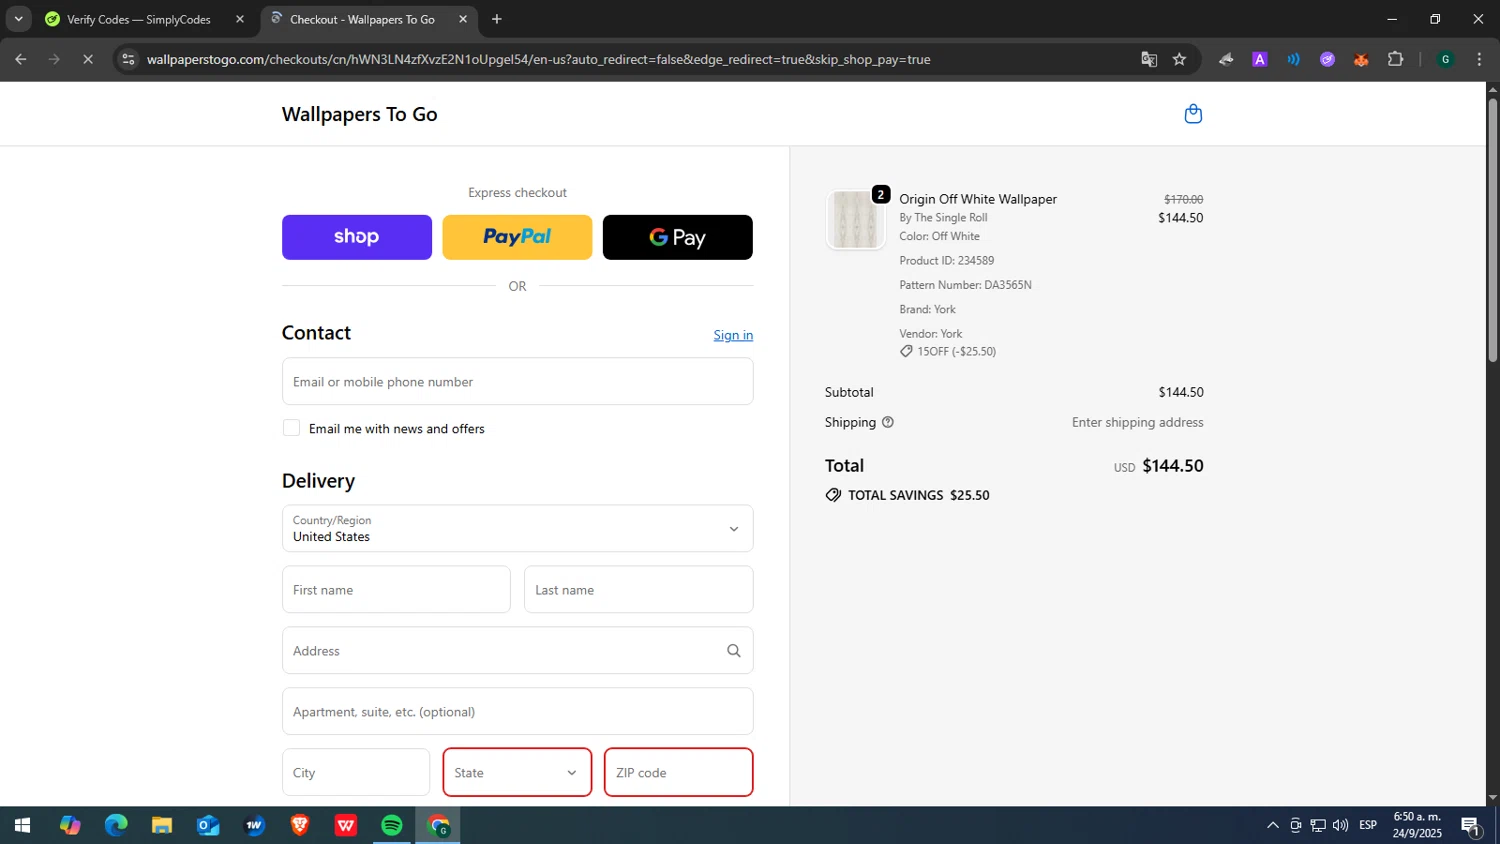Pay with PayPal button

point(517,237)
